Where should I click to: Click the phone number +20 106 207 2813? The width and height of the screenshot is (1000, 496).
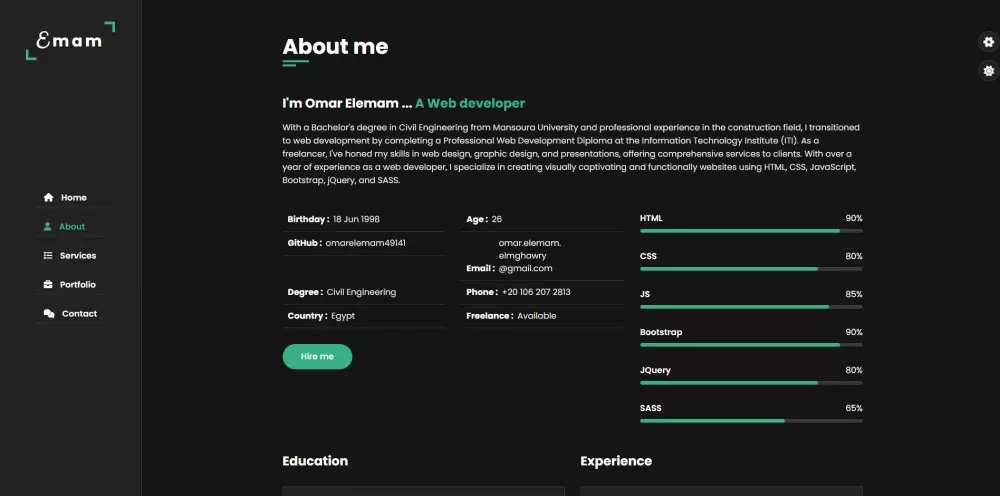(x=536, y=292)
